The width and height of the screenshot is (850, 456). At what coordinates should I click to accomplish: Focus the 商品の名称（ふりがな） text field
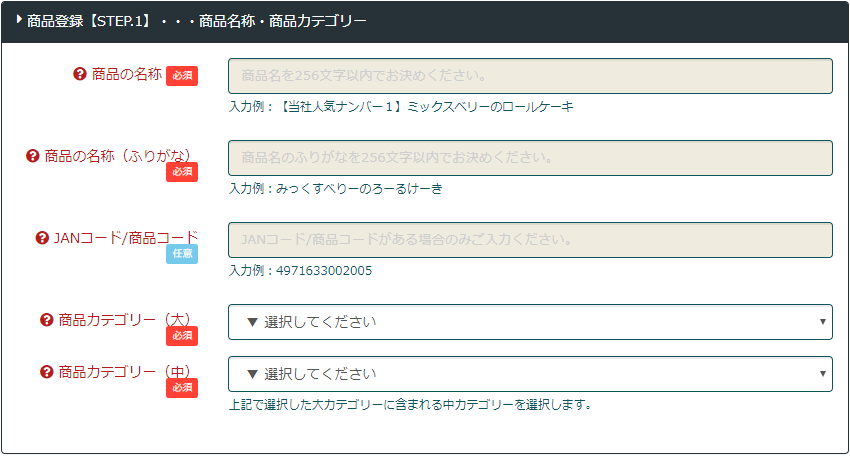point(530,158)
